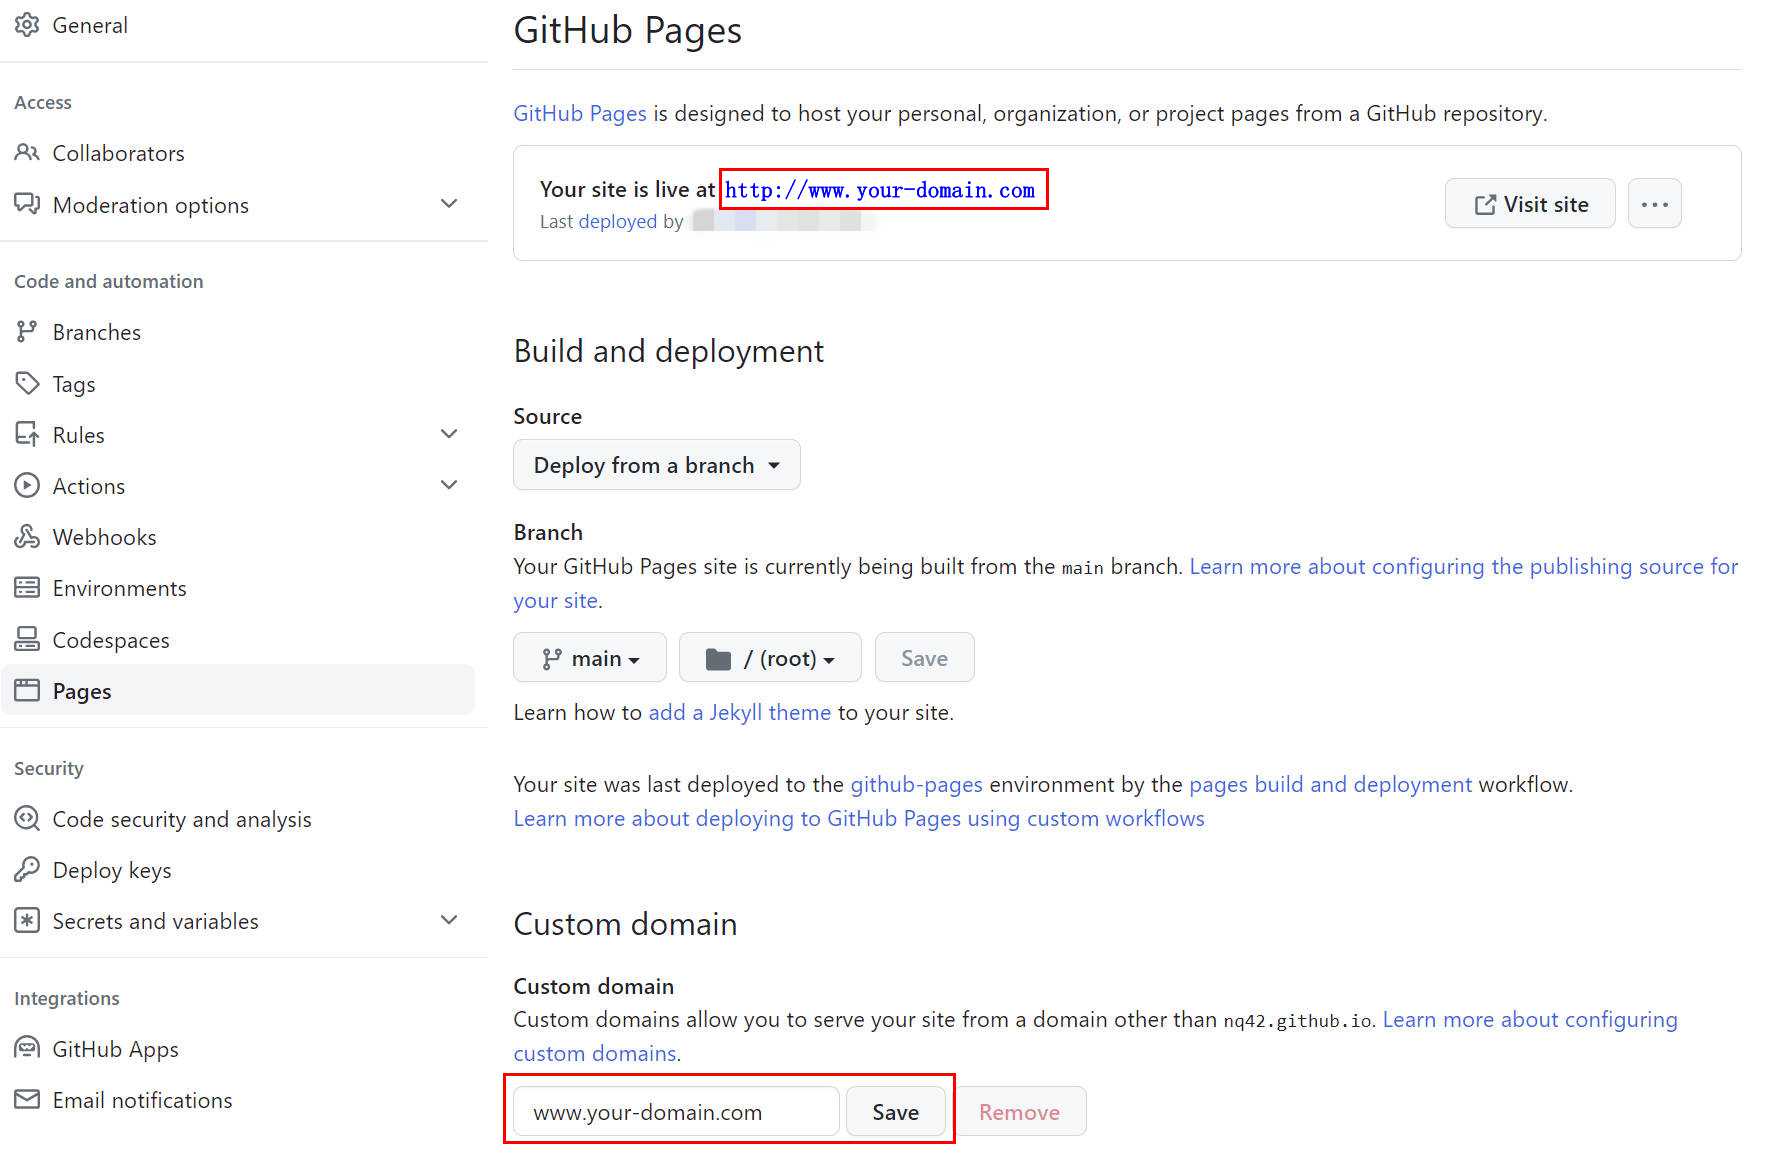The height and width of the screenshot is (1156, 1767).
Task: Open Email notifications settings
Action: click(x=142, y=1100)
